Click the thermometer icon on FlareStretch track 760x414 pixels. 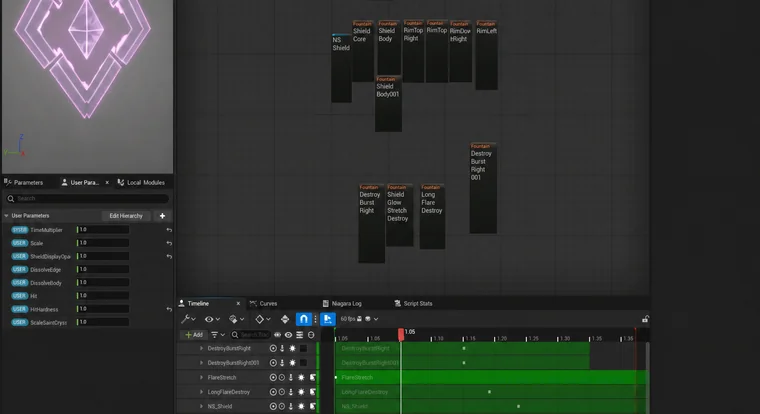[291, 377]
